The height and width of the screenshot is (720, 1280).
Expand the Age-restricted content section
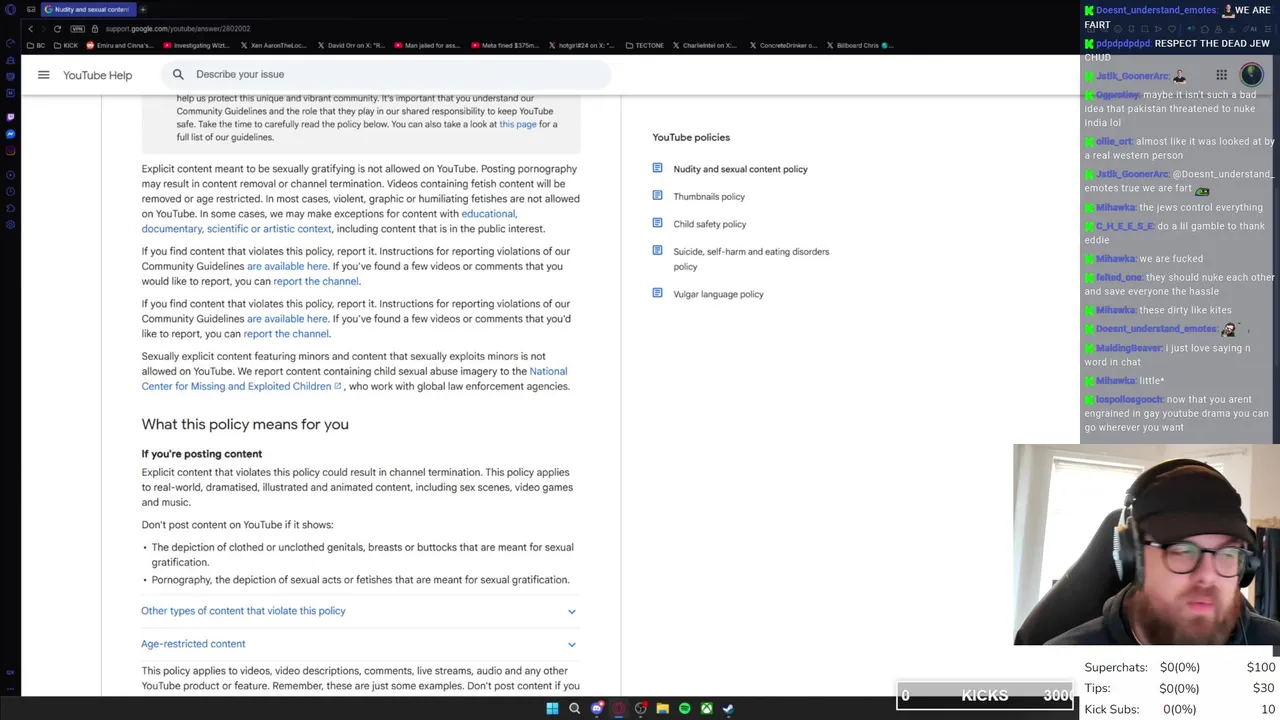click(358, 644)
